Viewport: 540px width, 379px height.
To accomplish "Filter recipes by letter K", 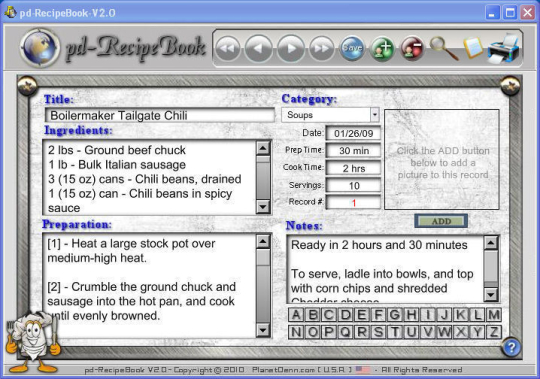I will click(461, 315).
